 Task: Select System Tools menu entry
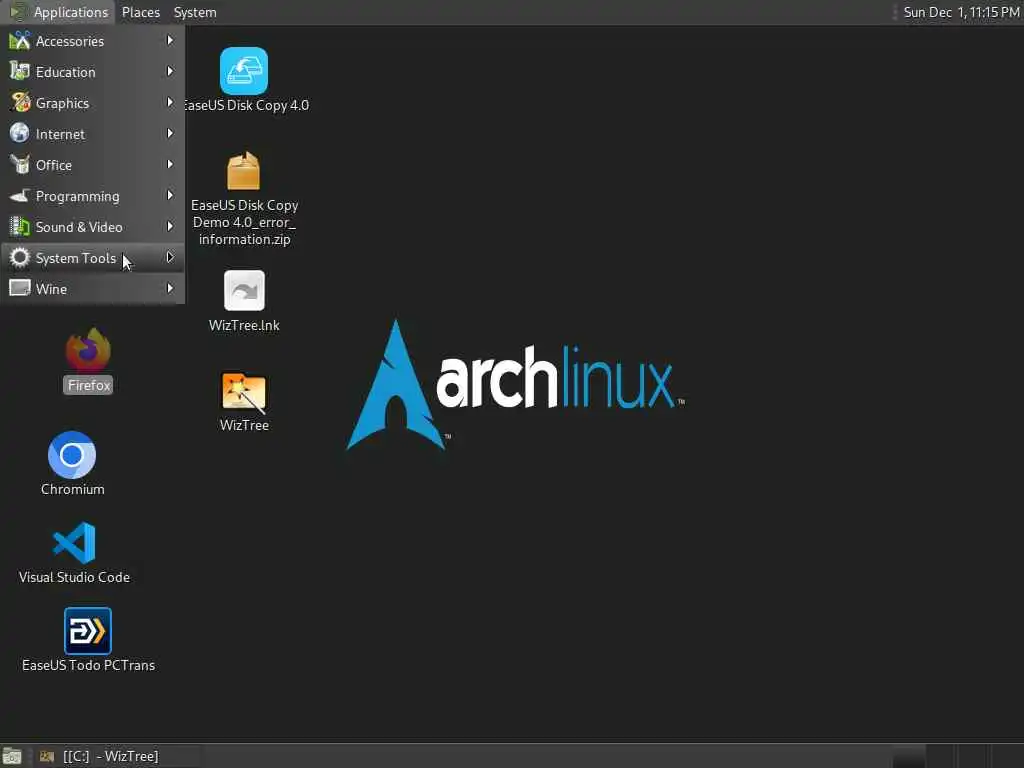93,258
